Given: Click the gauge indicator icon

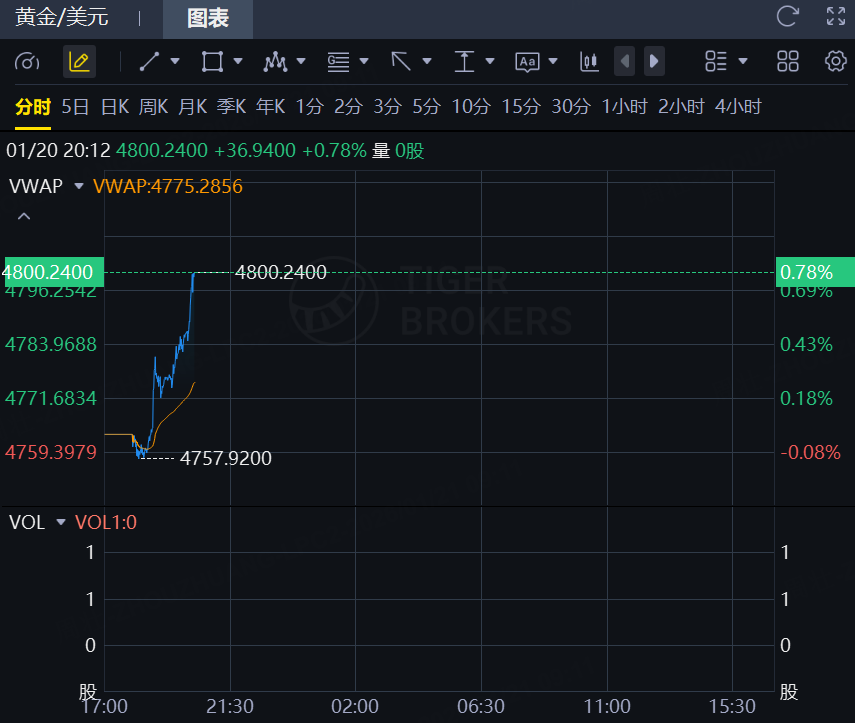Looking at the screenshot, I should coord(27,62).
